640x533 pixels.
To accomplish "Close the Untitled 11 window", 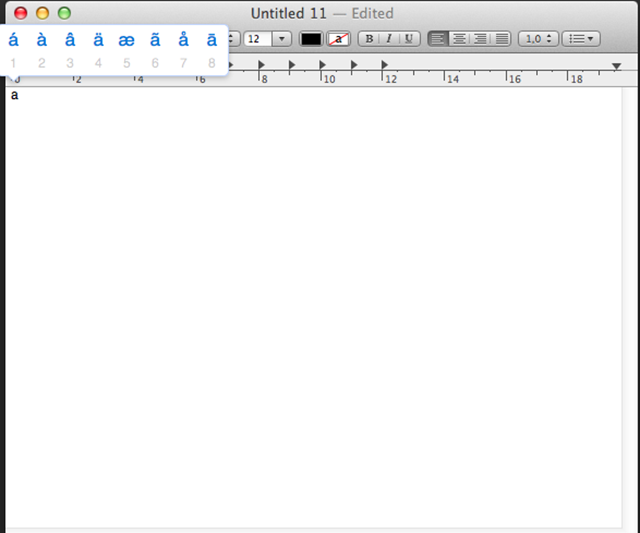I will click(x=20, y=13).
